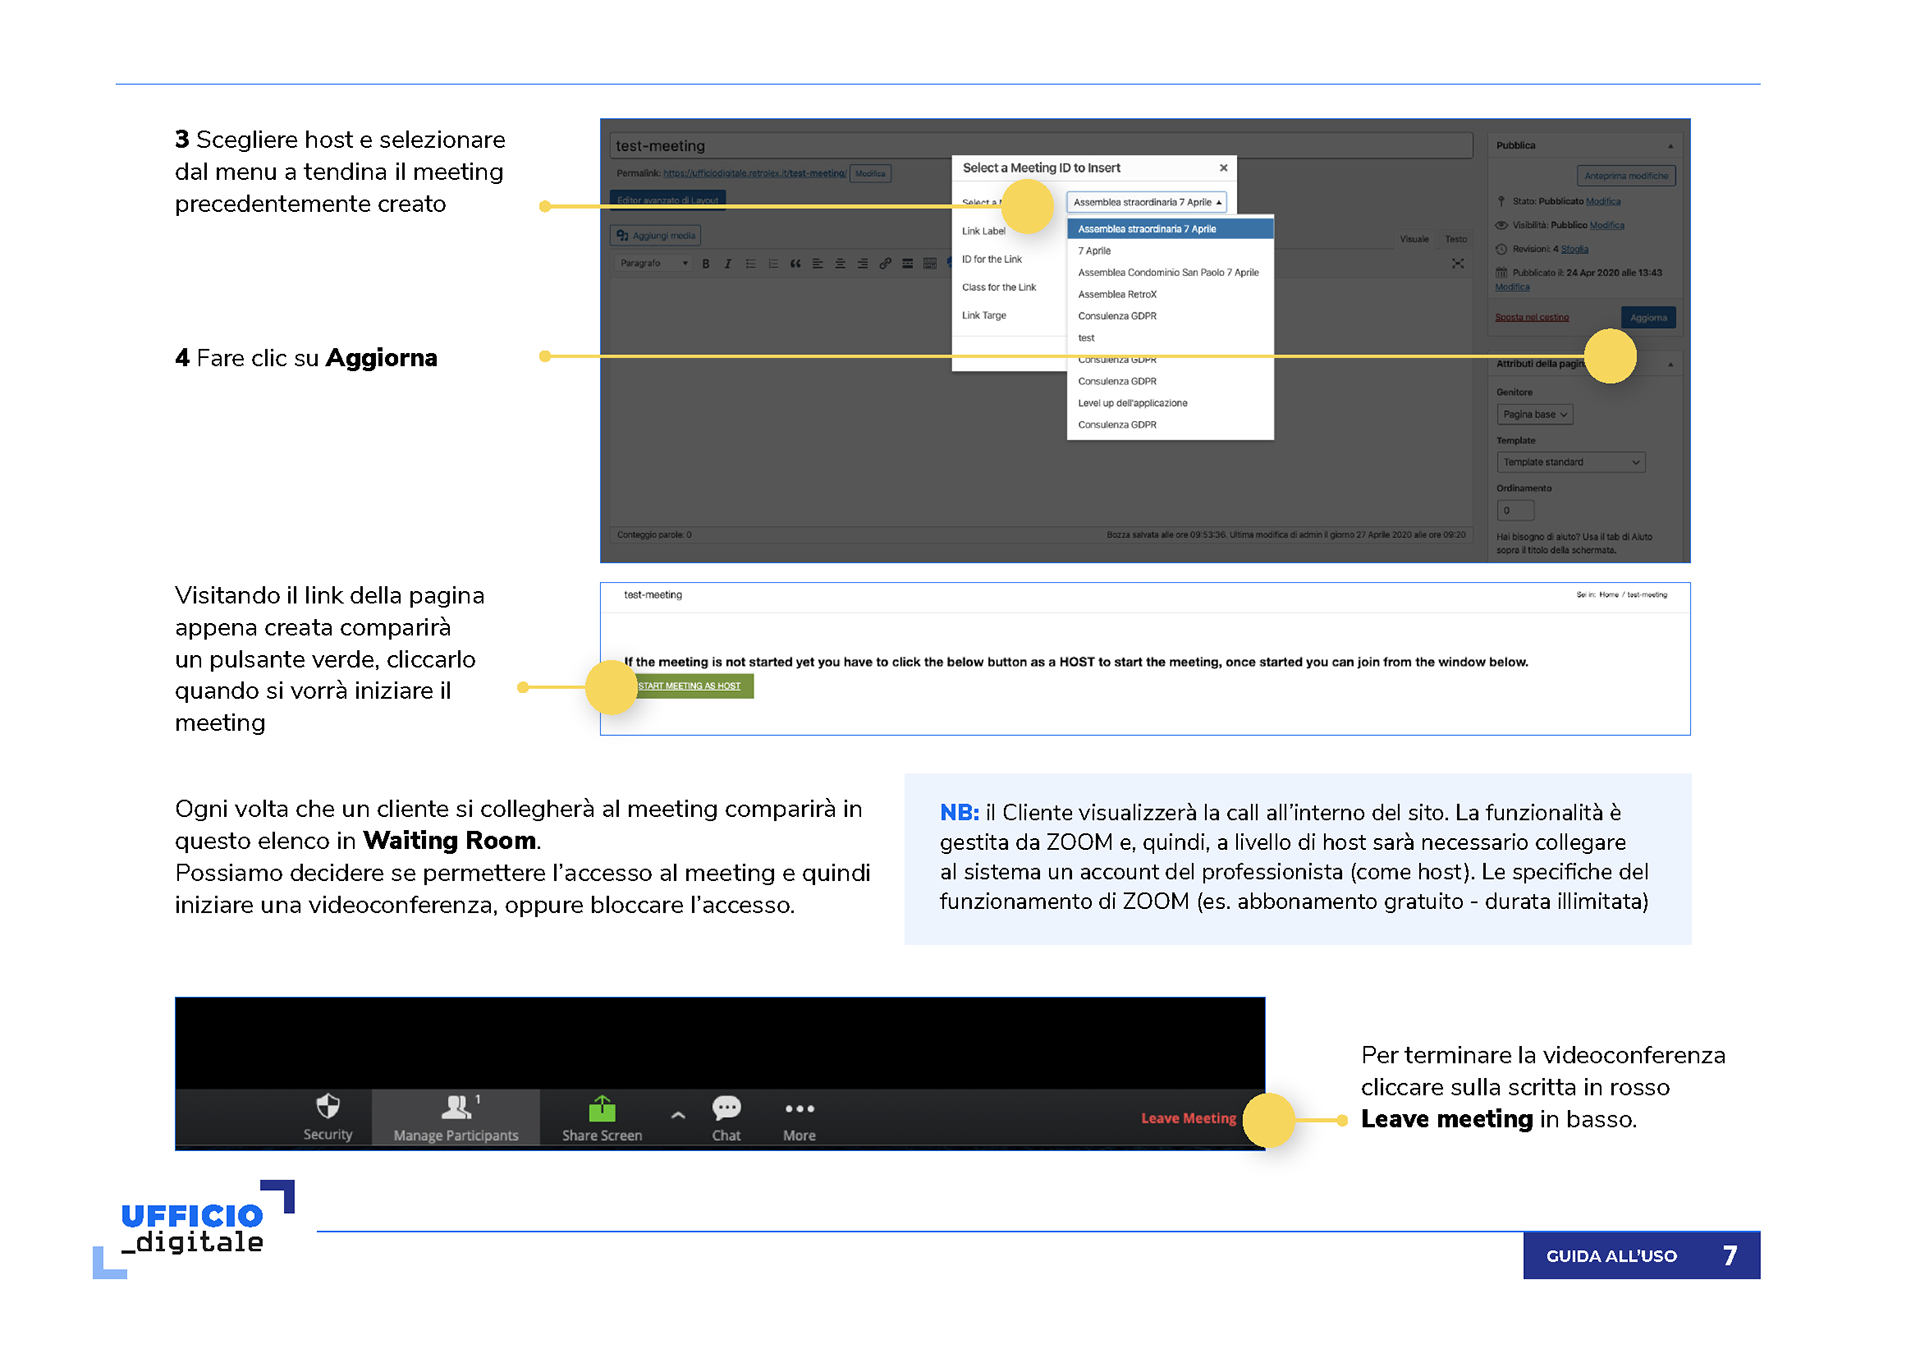Switch to the Visuale editor tab
This screenshot has width=1920, height=1358.
[1414, 240]
